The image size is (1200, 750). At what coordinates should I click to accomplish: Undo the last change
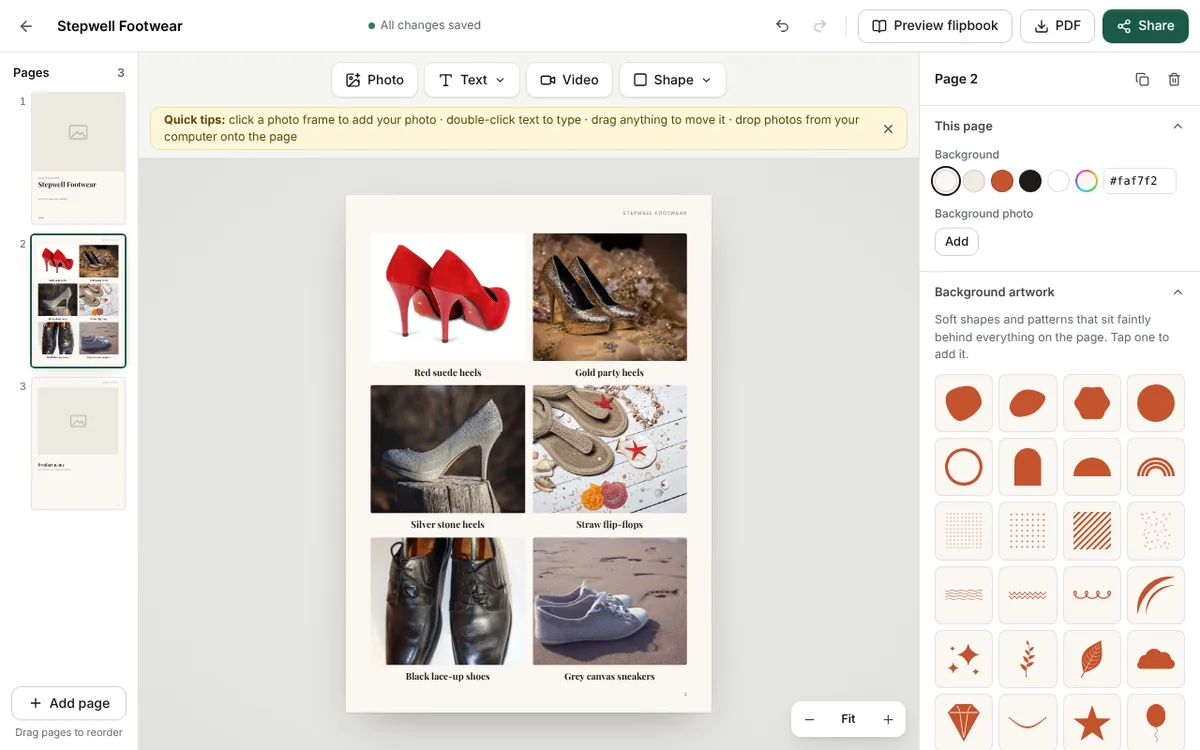782,26
